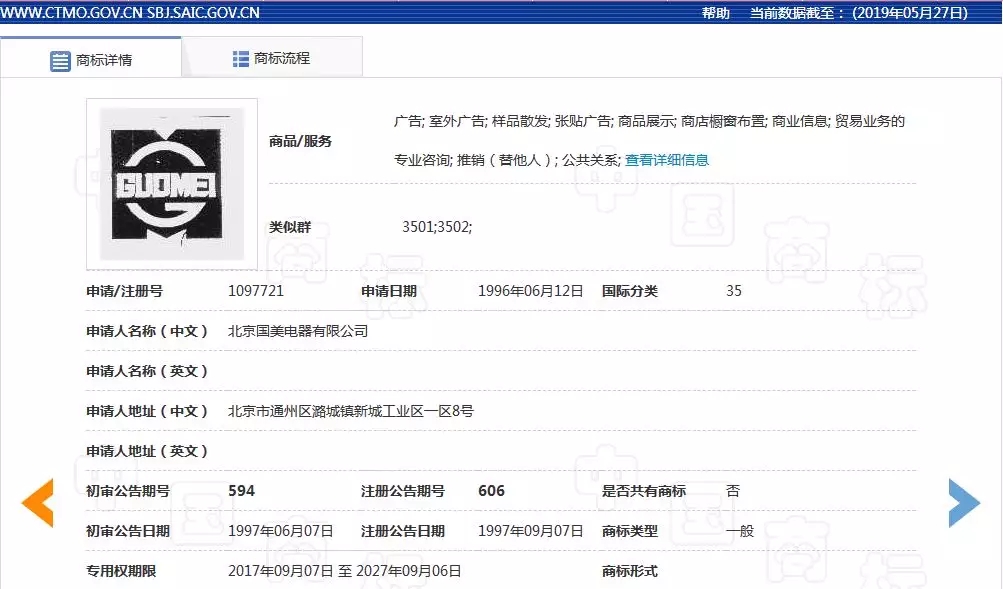Click the 专用权期限 label
This screenshot has width=1003, height=589.
pos(122,571)
